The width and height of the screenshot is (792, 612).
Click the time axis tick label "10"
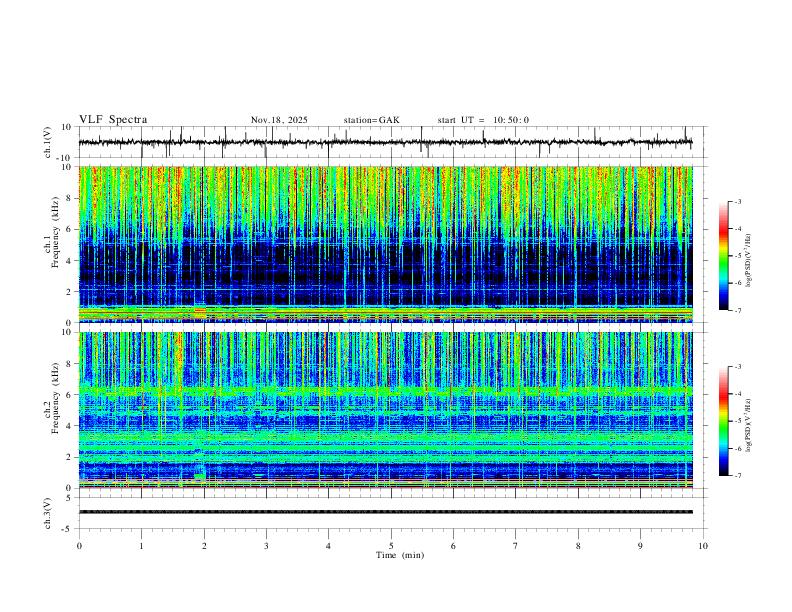pyautogui.click(x=703, y=546)
